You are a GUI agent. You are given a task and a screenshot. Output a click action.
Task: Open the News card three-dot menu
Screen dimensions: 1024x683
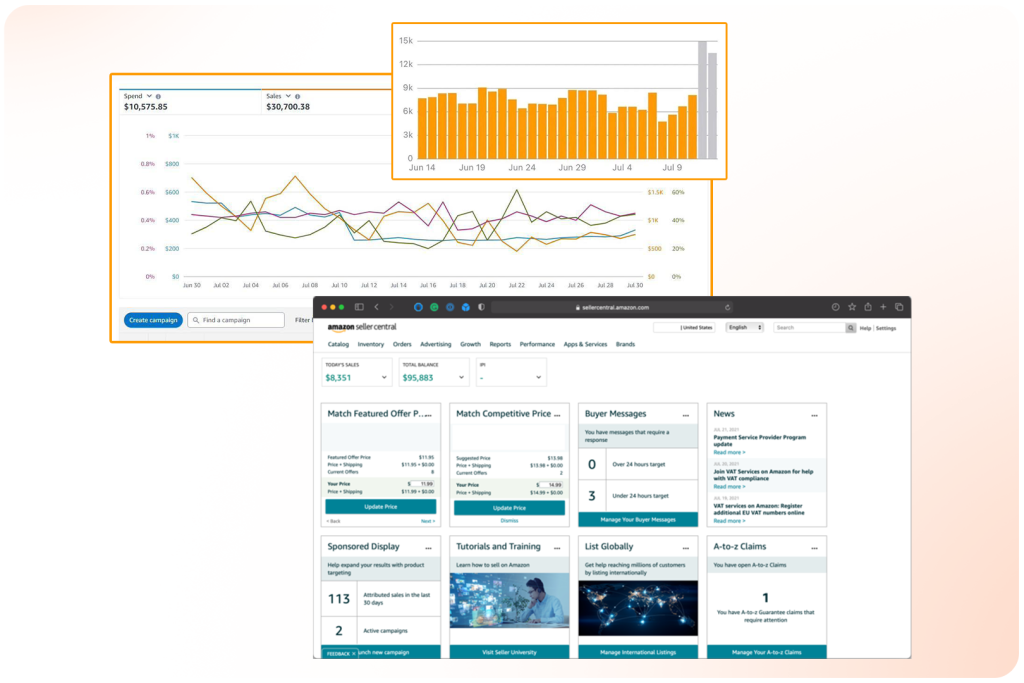[x=814, y=414]
